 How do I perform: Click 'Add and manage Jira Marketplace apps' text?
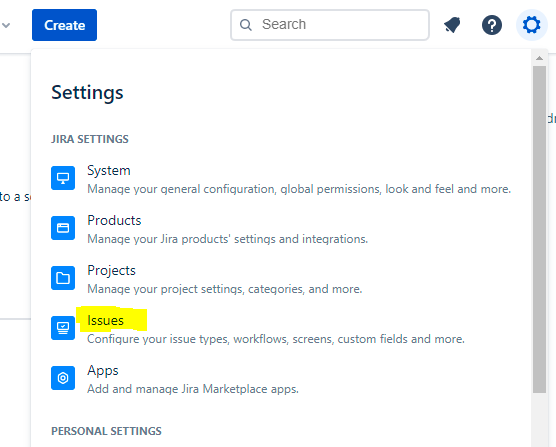pos(193,389)
